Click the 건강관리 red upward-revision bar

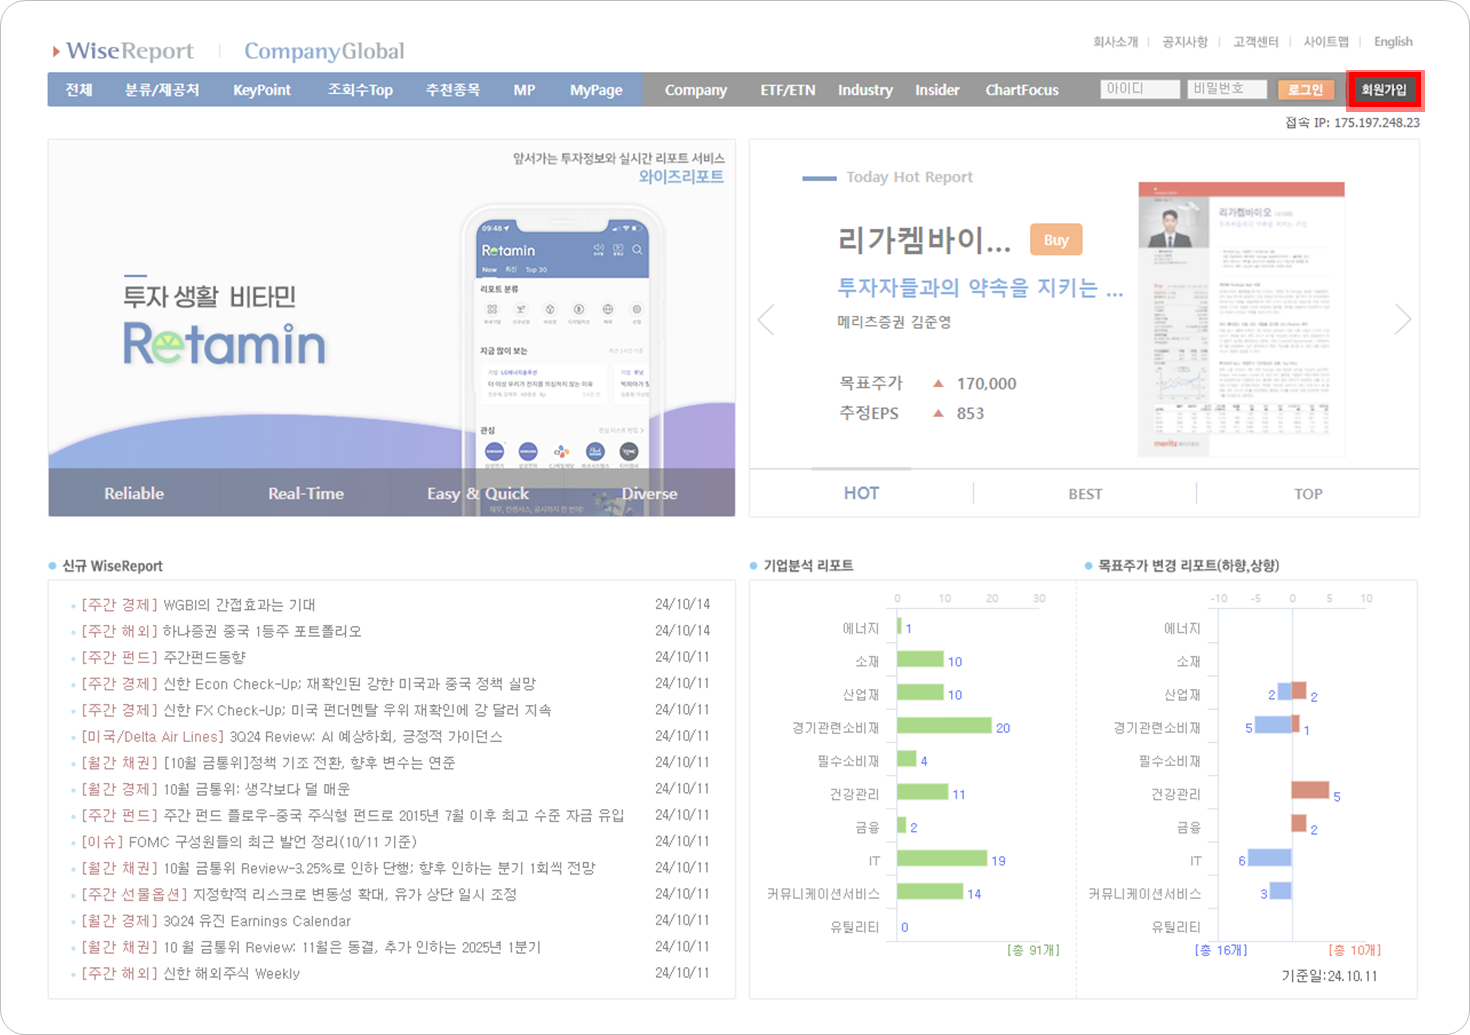[1310, 790]
